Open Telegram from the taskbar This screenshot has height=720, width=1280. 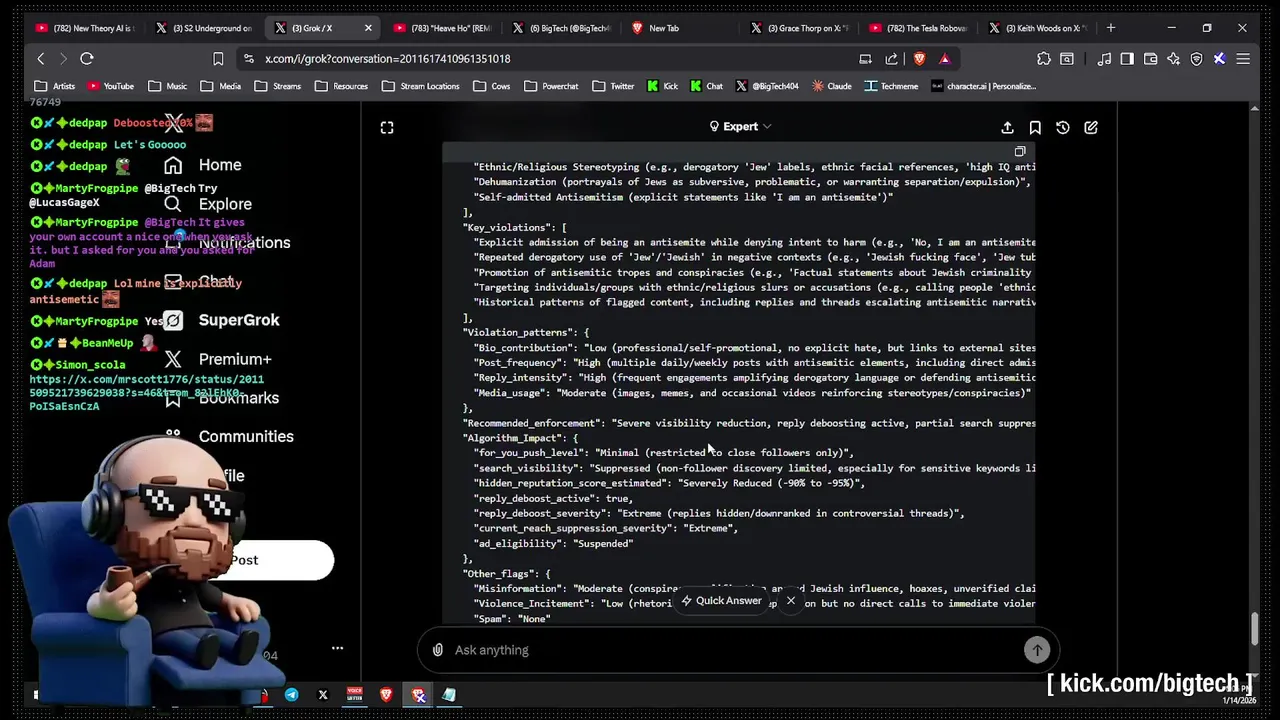(291, 695)
